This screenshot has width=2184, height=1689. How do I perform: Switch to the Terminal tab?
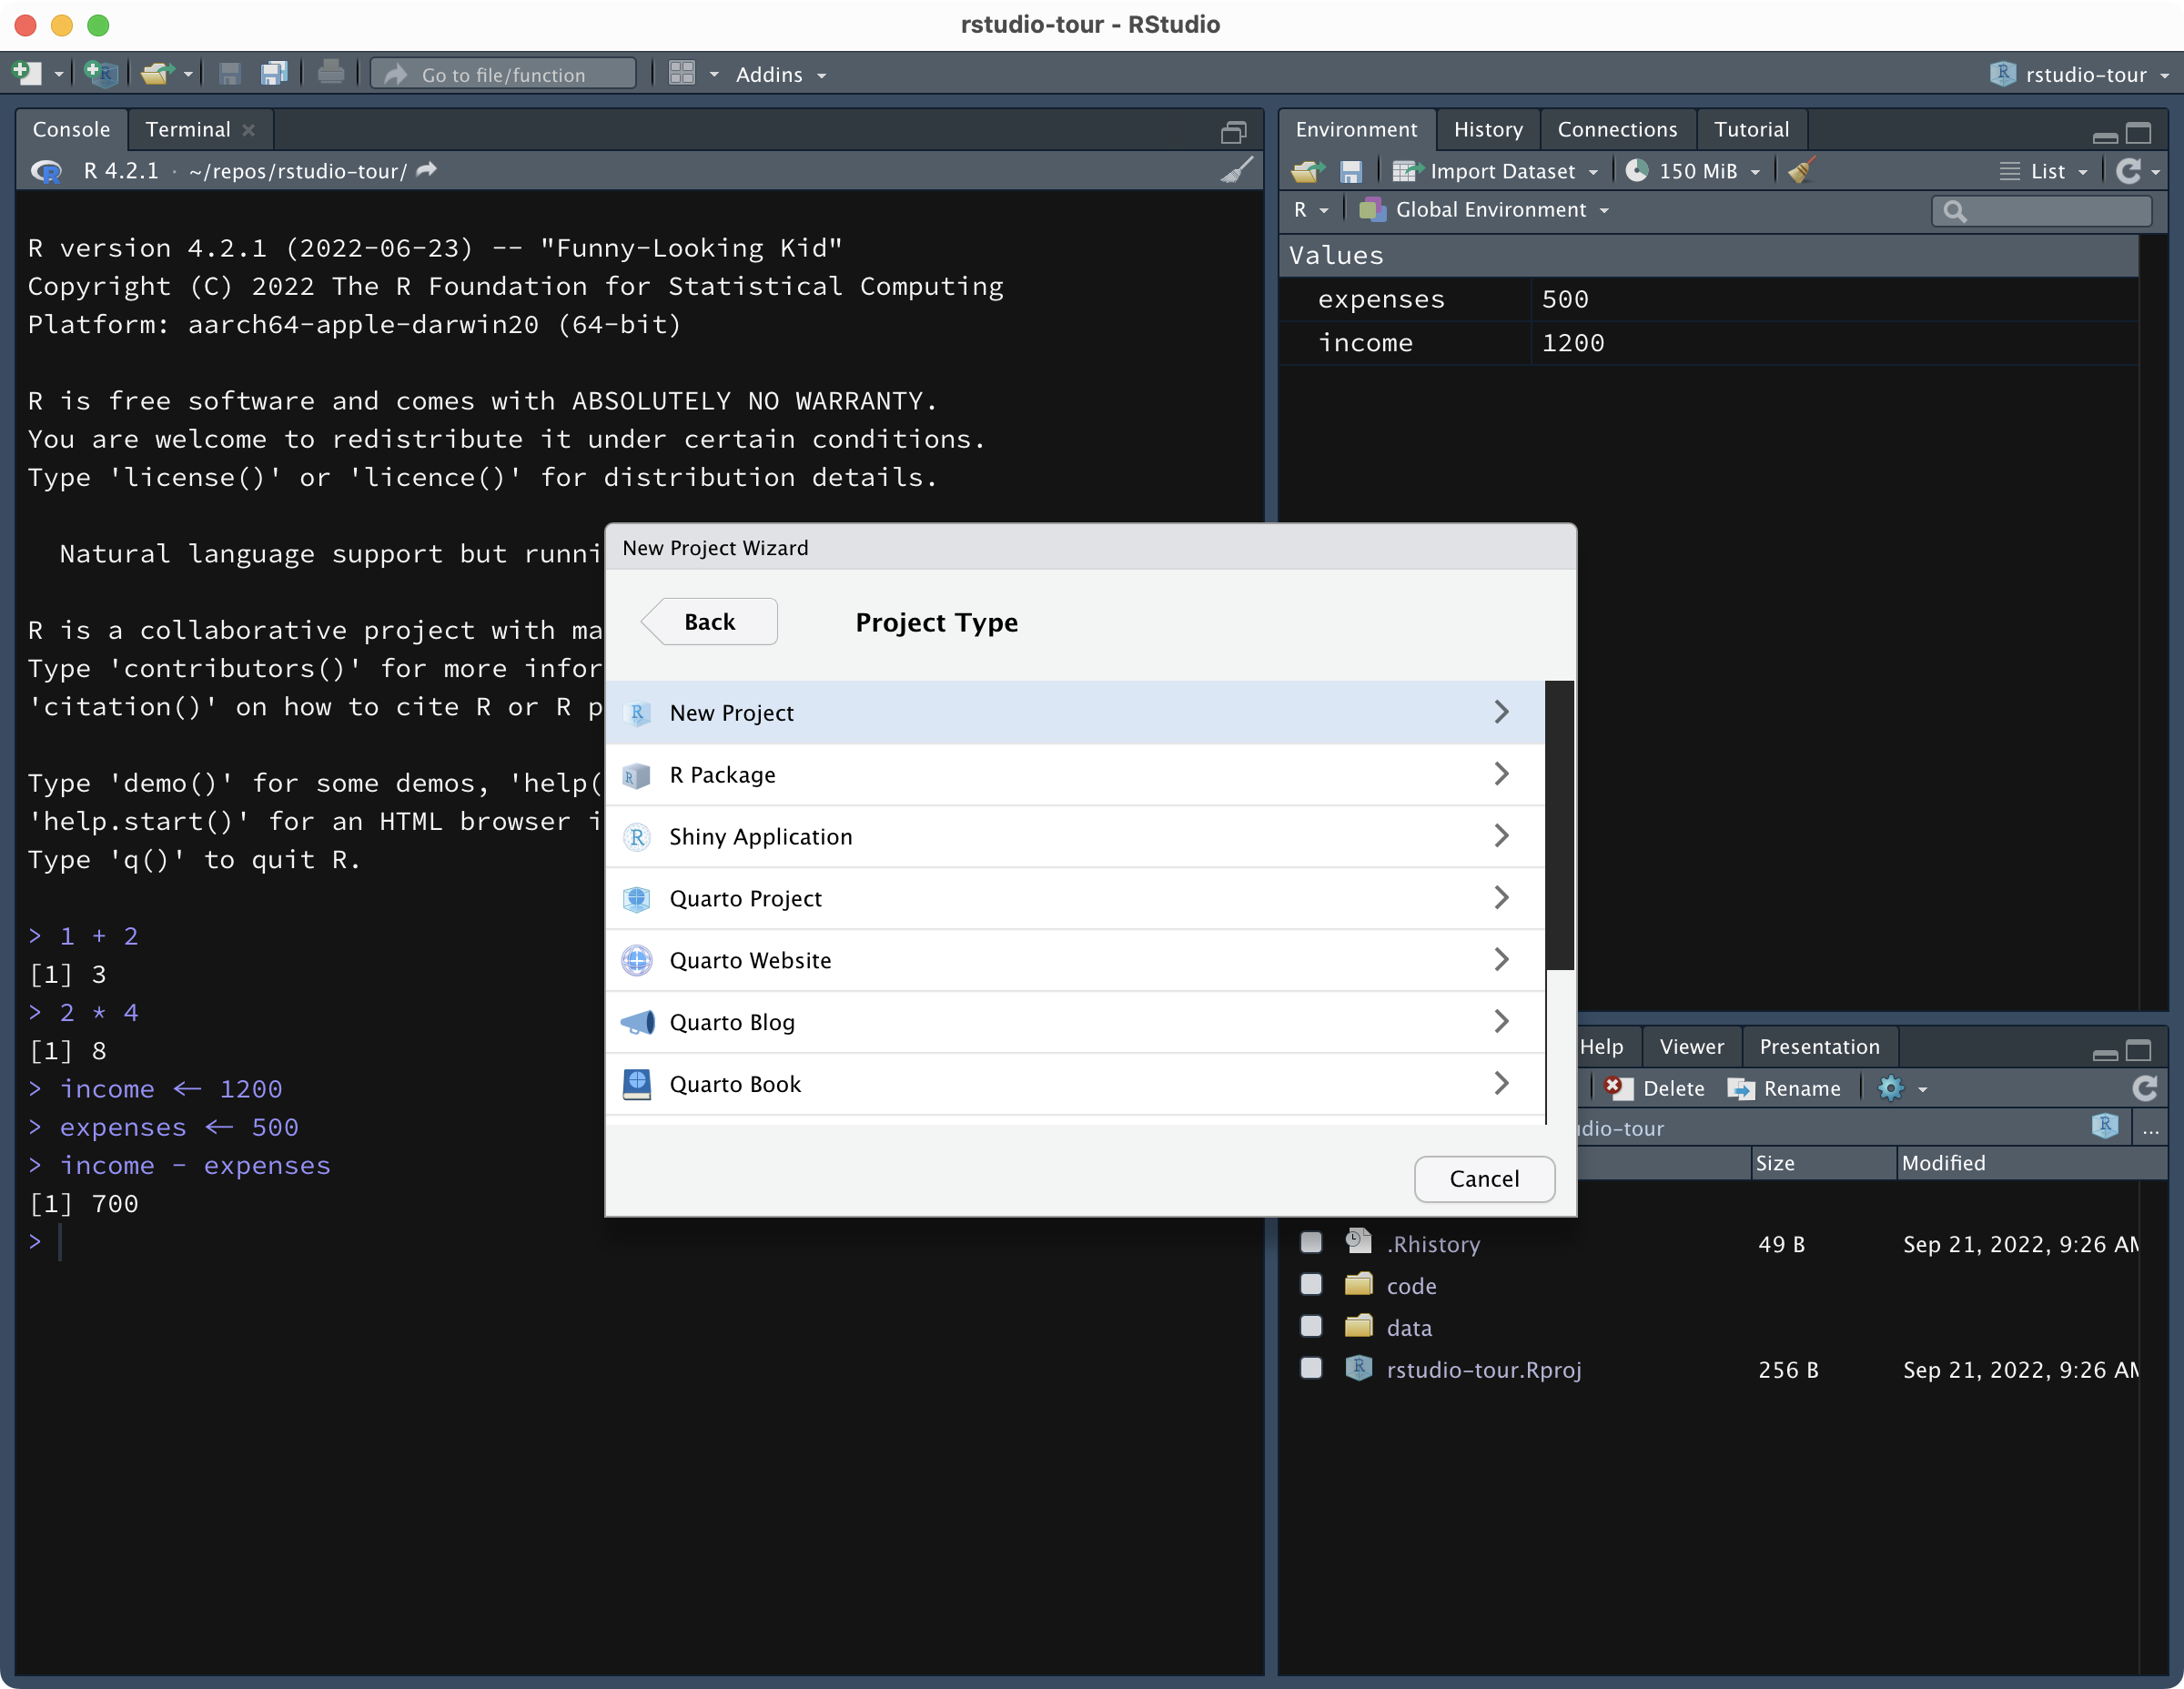coord(188,129)
